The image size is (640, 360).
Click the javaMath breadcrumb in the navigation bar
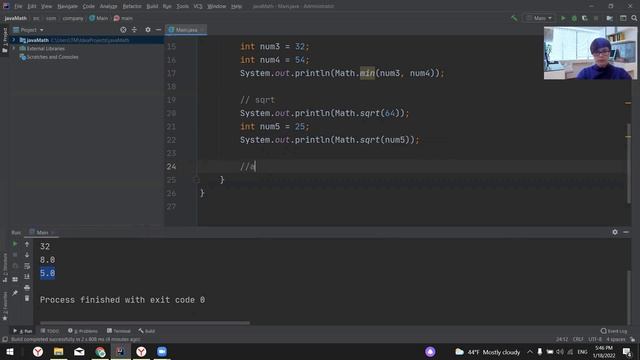tap(16, 18)
